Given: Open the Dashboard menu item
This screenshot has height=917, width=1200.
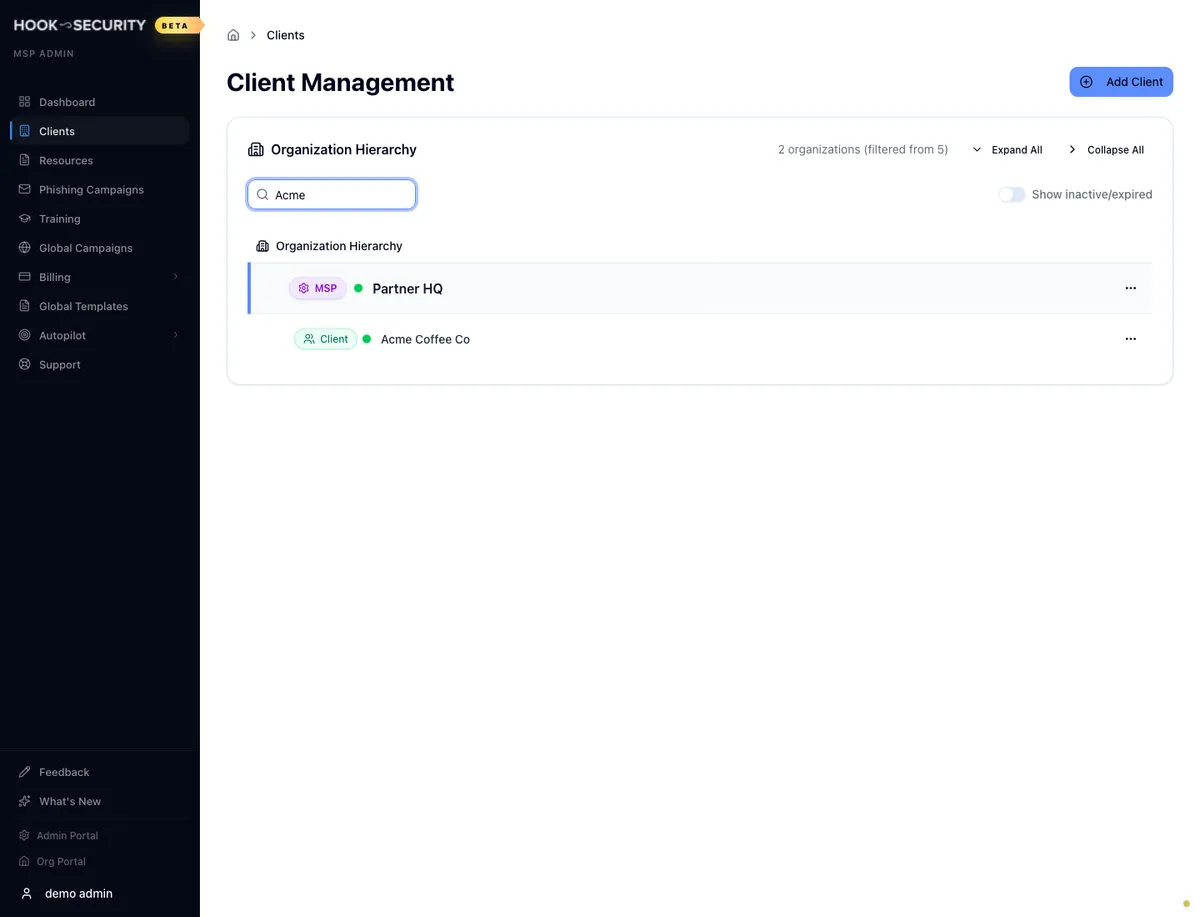Looking at the screenshot, I should coord(100,102).
